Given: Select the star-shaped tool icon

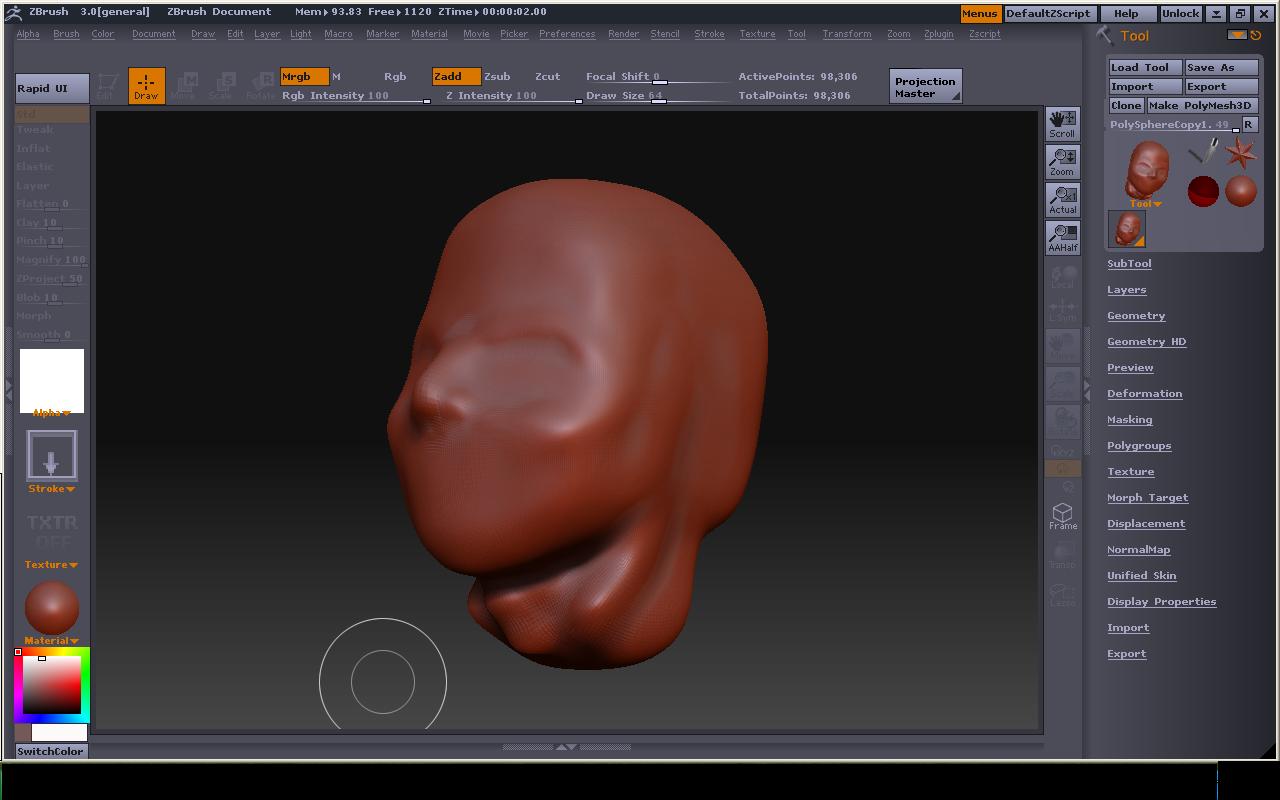Looking at the screenshot, I should tap(1240, 153).
